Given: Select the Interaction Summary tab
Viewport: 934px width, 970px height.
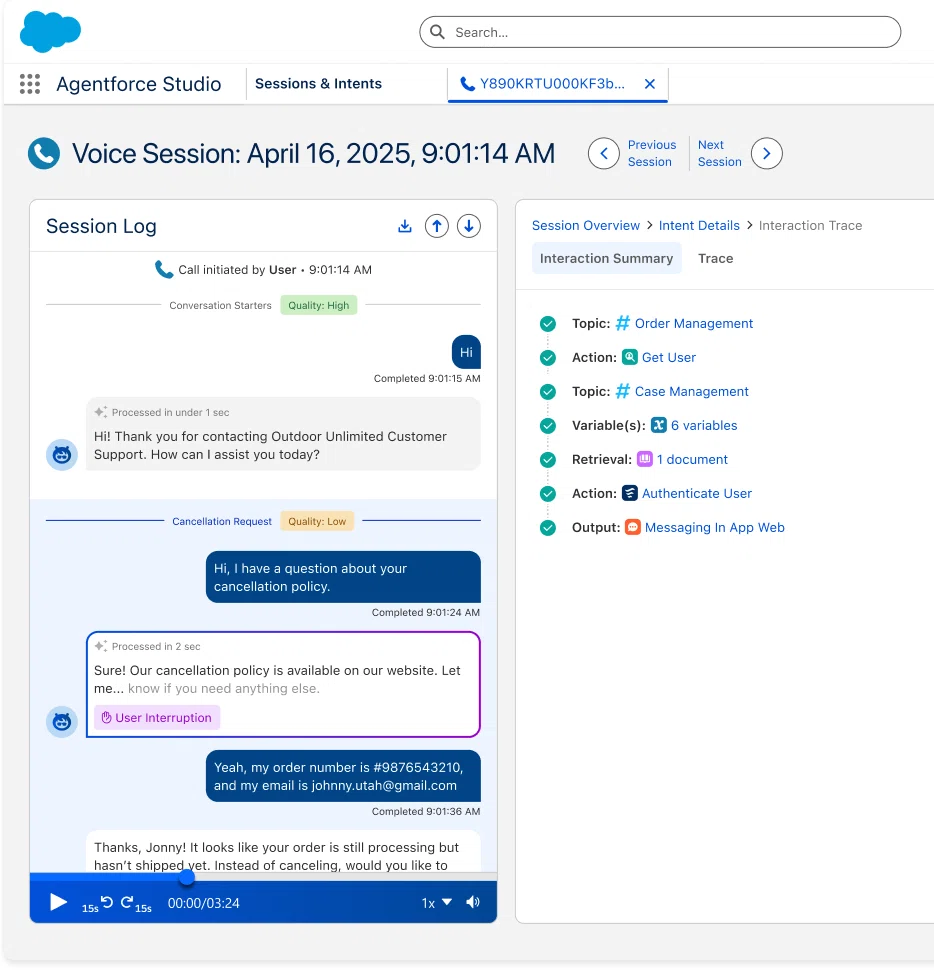Looking at the screenshot, I should pyautogui.click(x=606, y=258).
